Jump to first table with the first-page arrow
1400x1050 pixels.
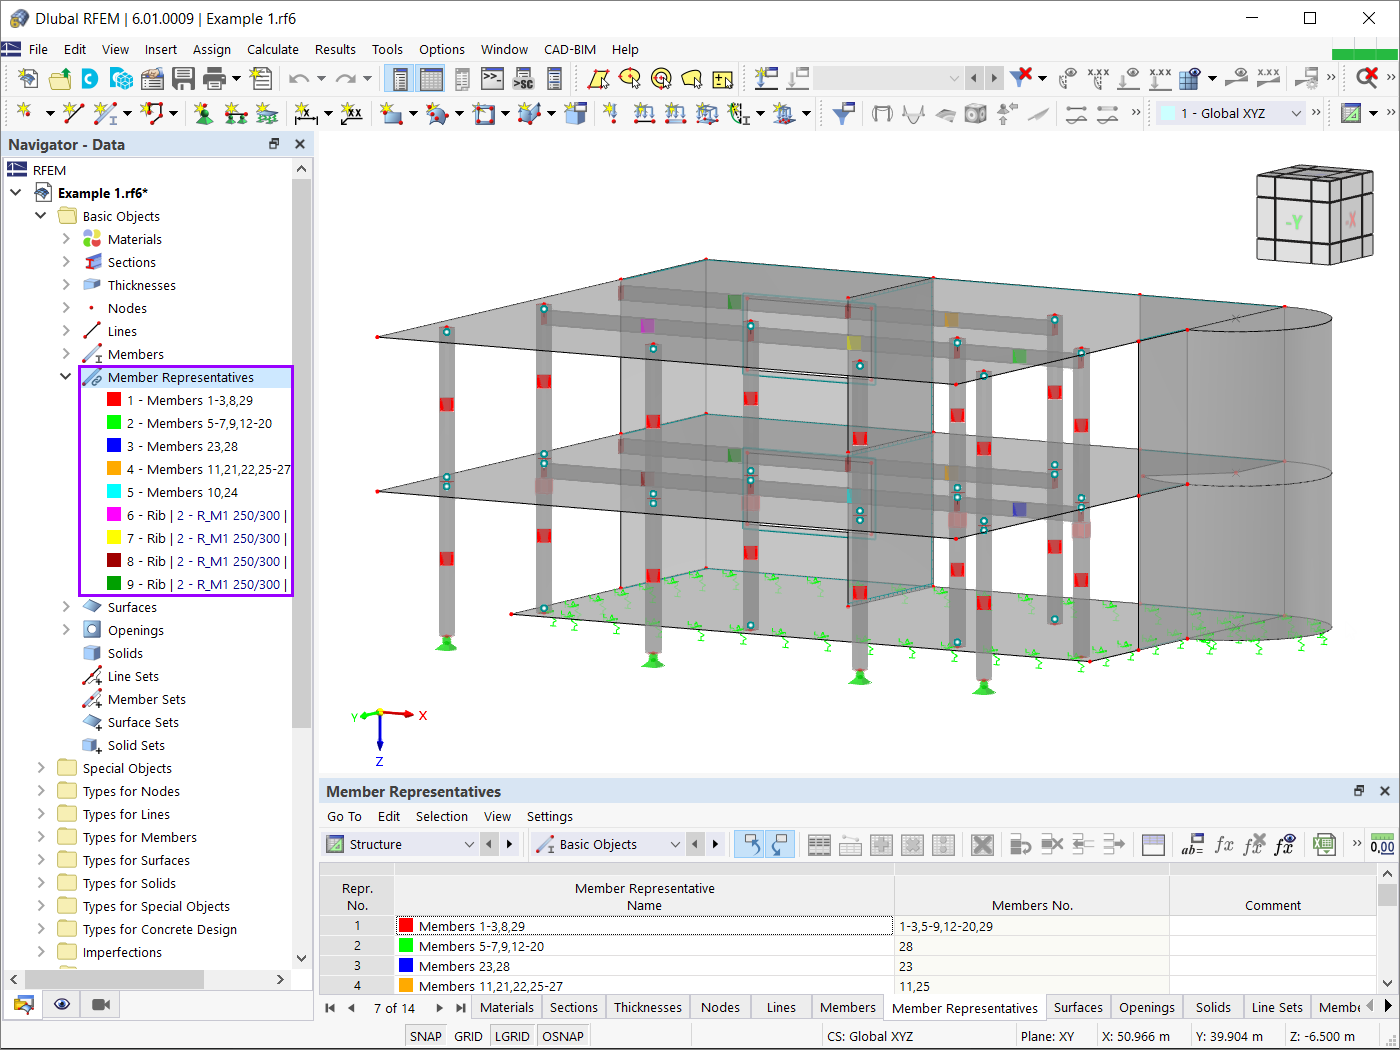tap(330, 1008)
